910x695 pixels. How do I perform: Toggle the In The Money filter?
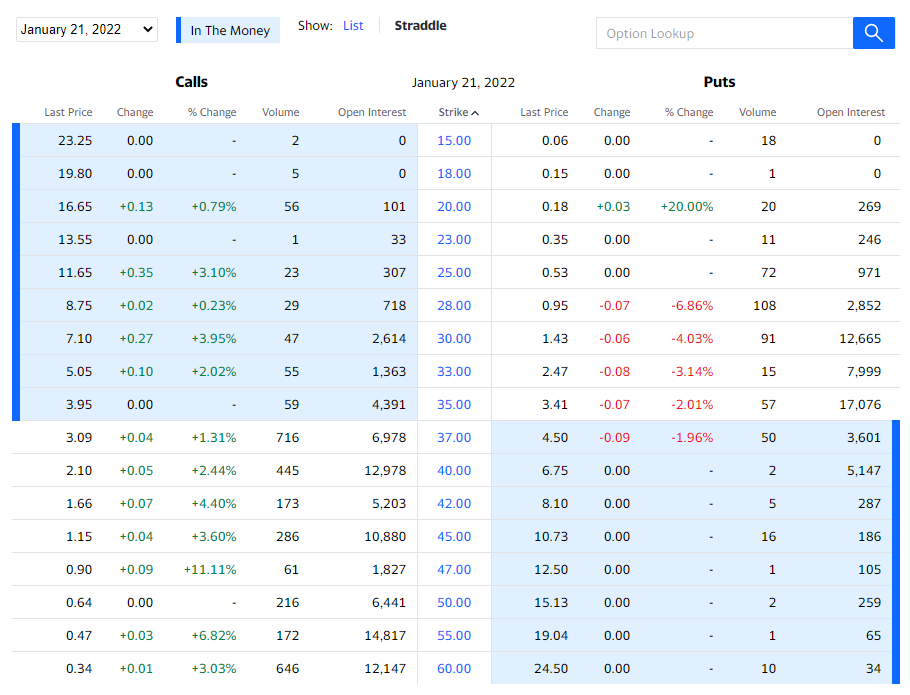click(229, 31)
